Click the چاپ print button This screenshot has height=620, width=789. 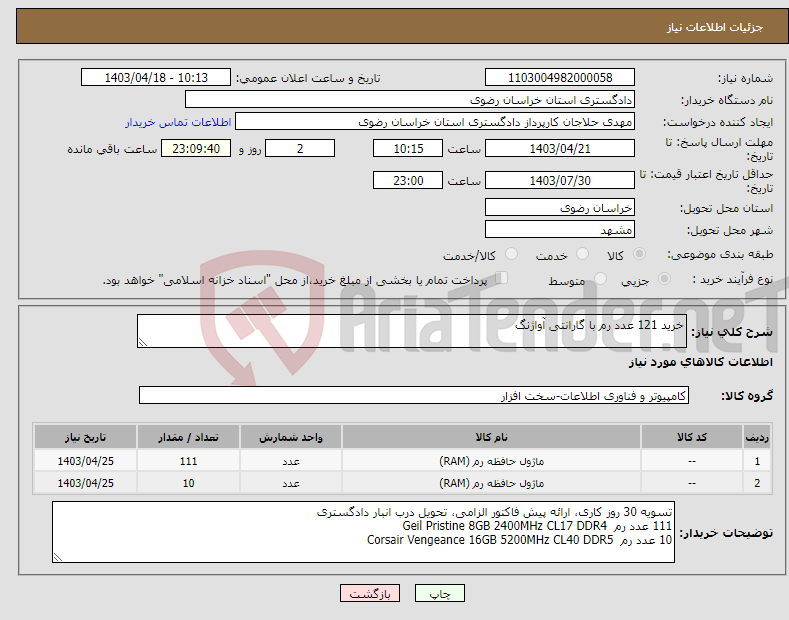point(439,593)
